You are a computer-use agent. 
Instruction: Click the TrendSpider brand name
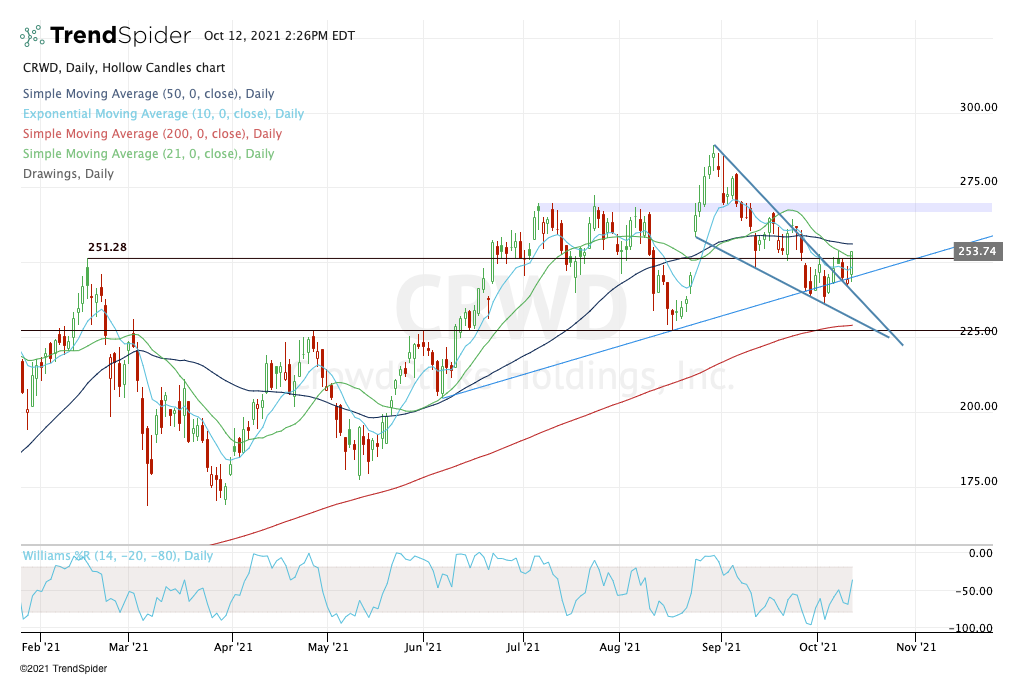point(121,35)
